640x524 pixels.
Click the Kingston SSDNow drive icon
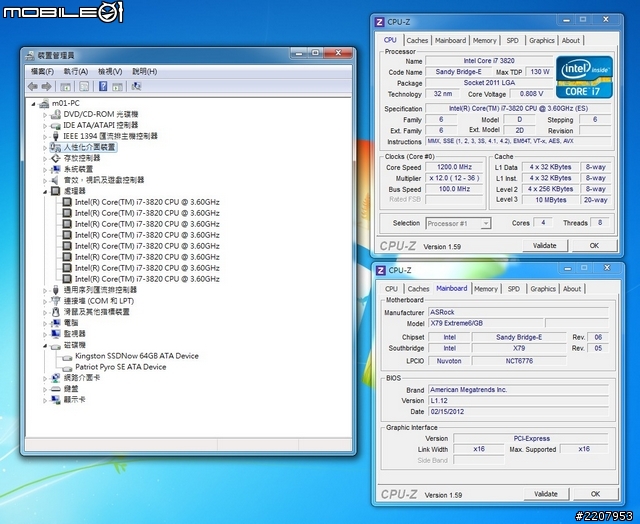[67, 357]
